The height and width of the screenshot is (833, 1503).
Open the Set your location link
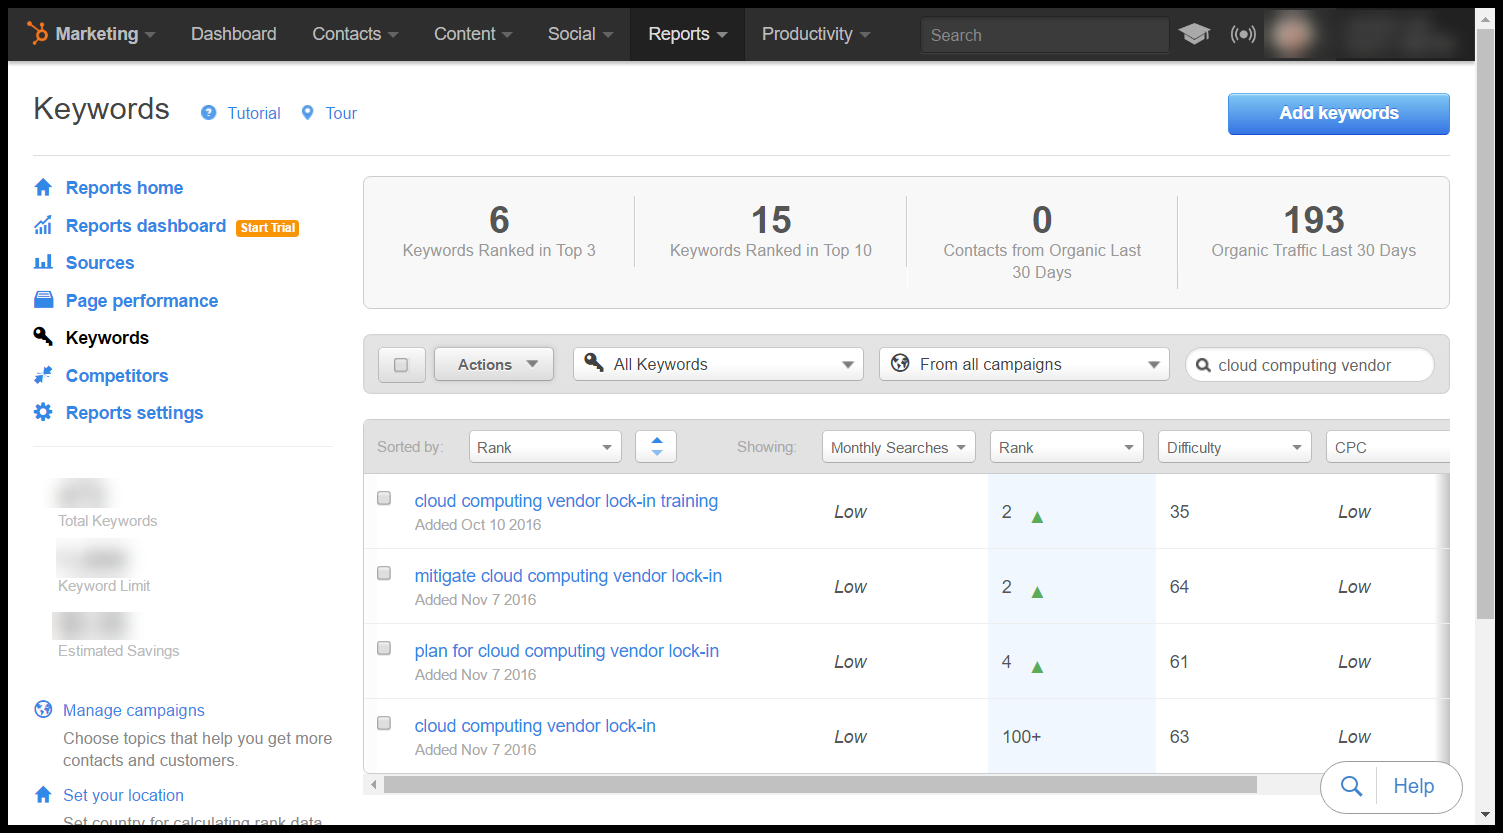tap(123, 795)
